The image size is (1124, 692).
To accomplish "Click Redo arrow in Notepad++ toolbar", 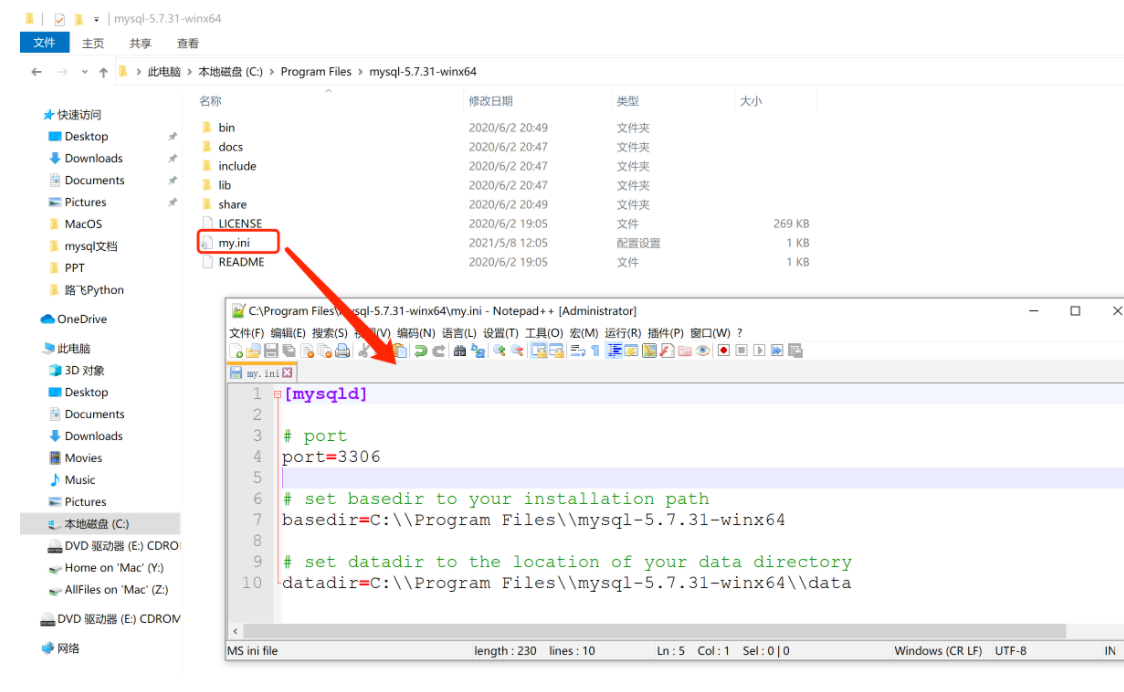I will [439, 351].
